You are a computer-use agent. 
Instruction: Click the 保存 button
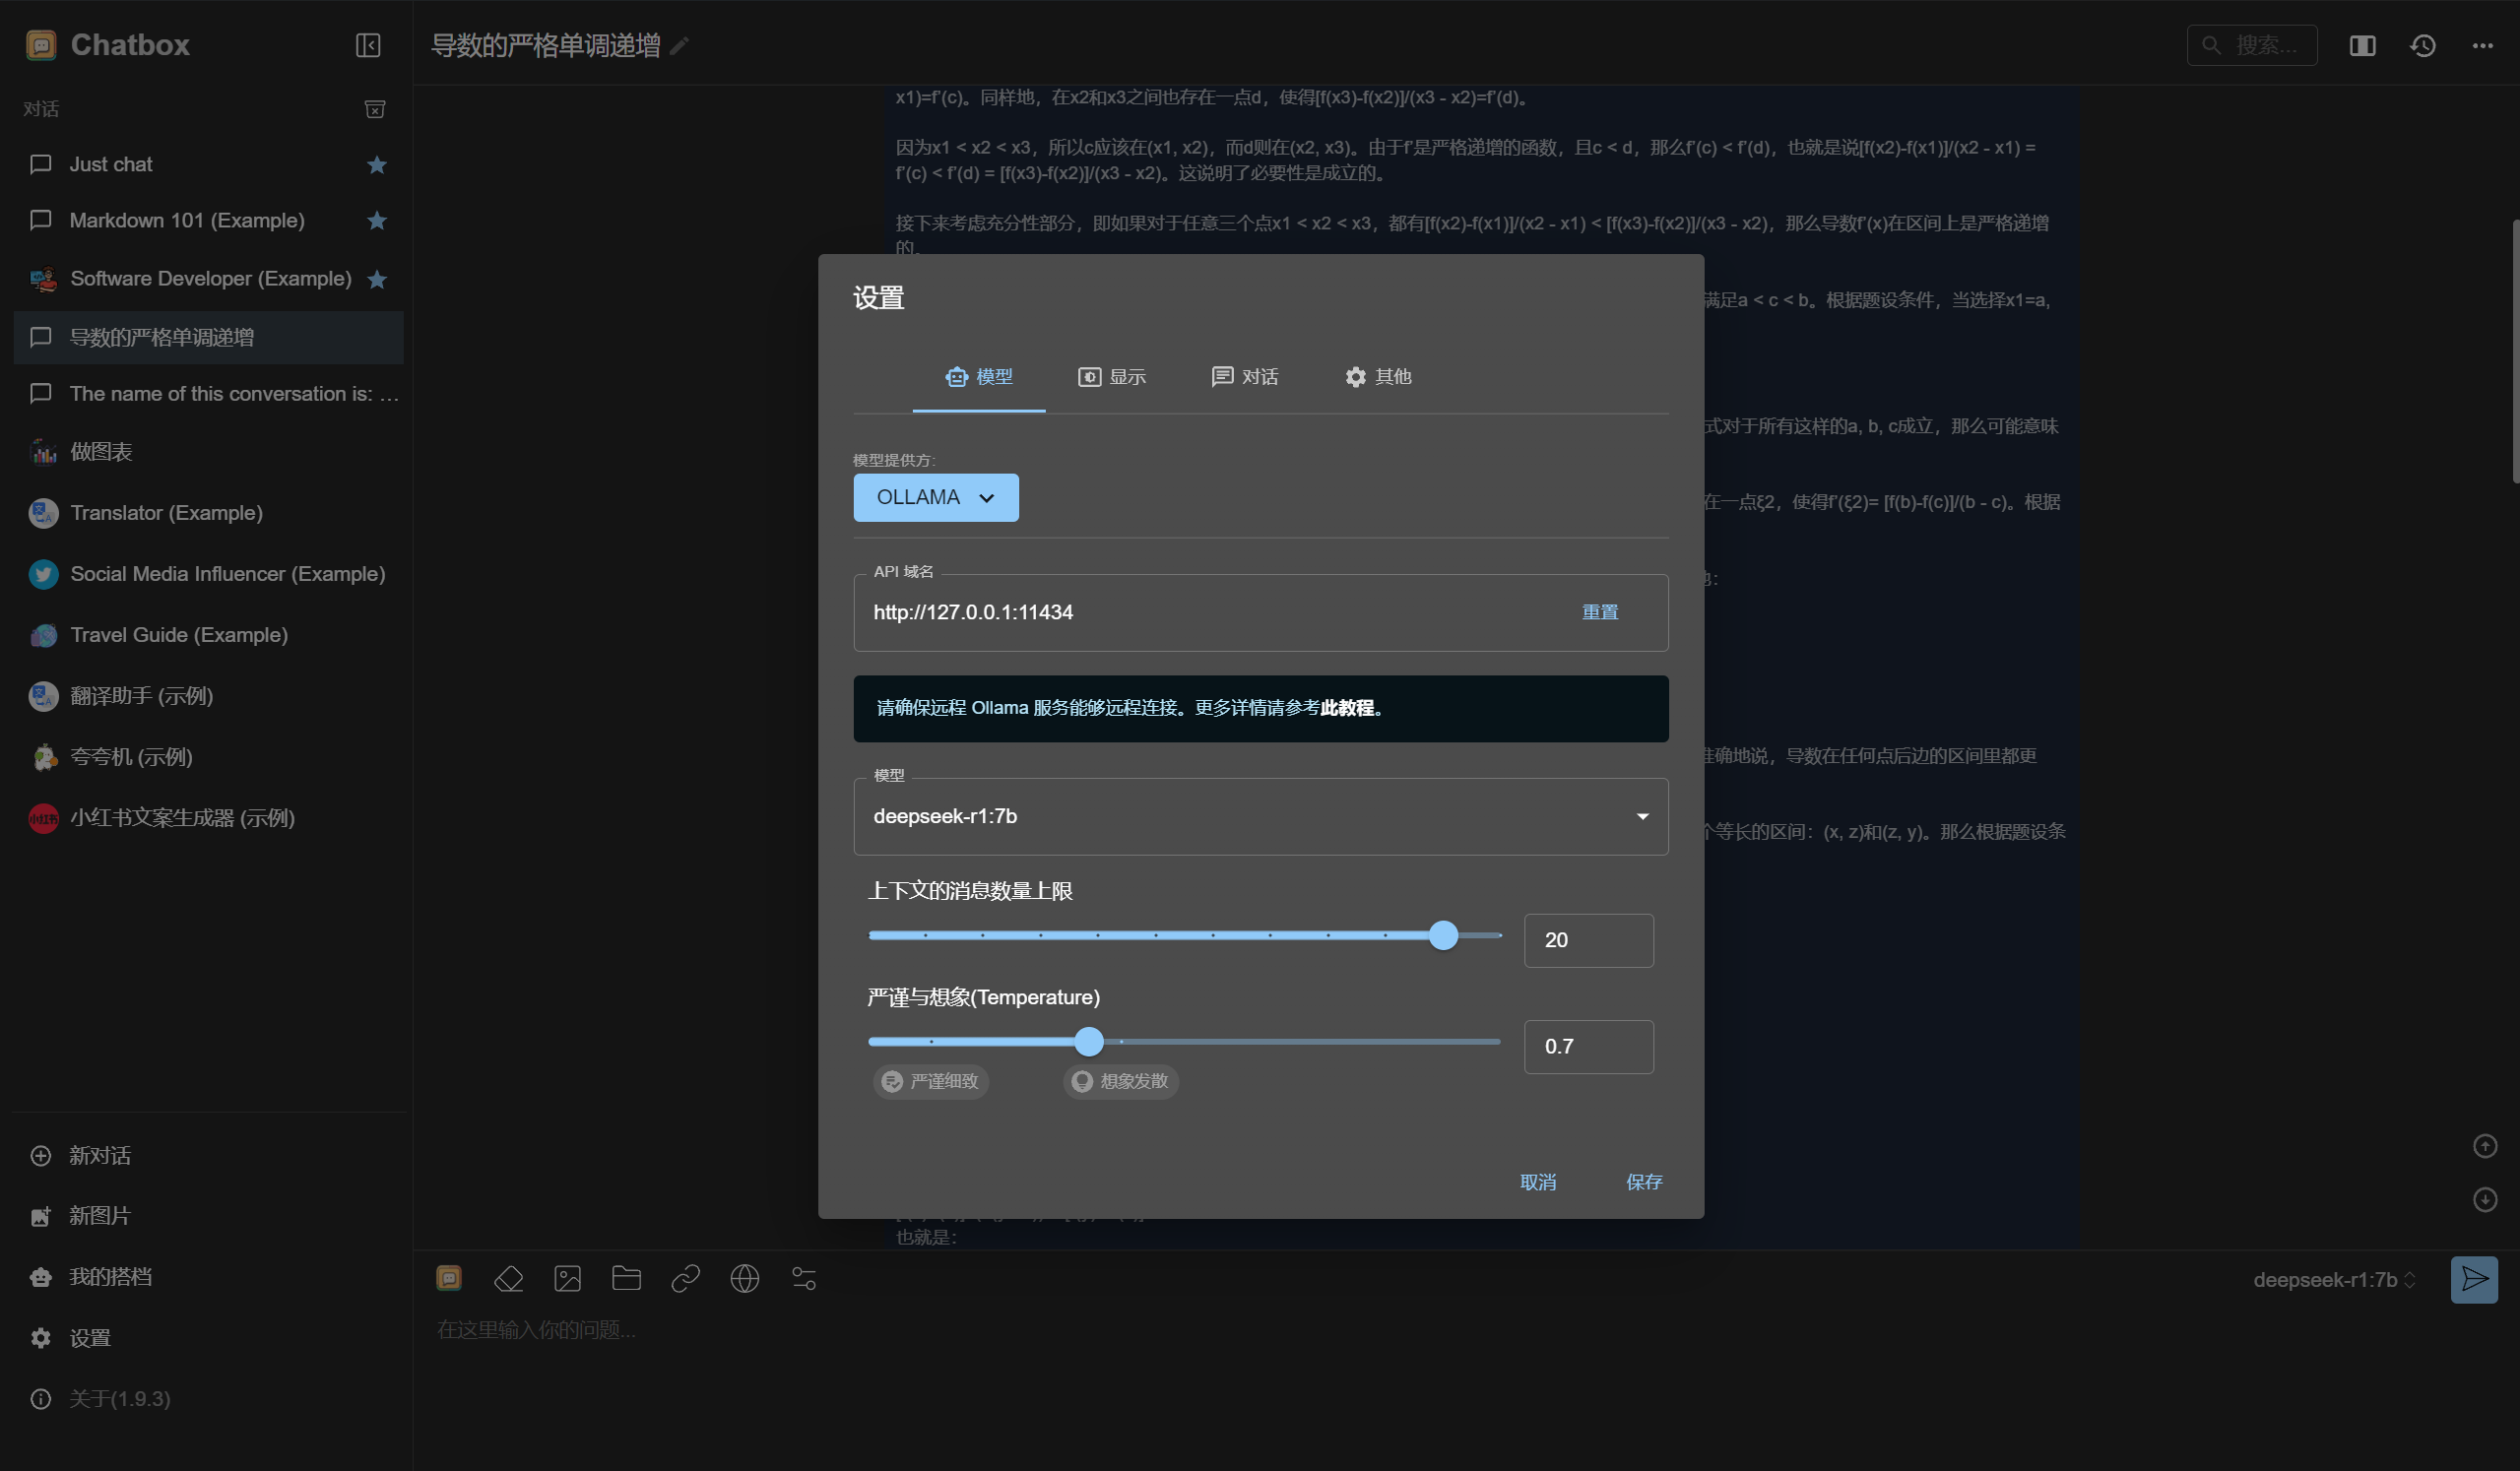[1643, 1182]
